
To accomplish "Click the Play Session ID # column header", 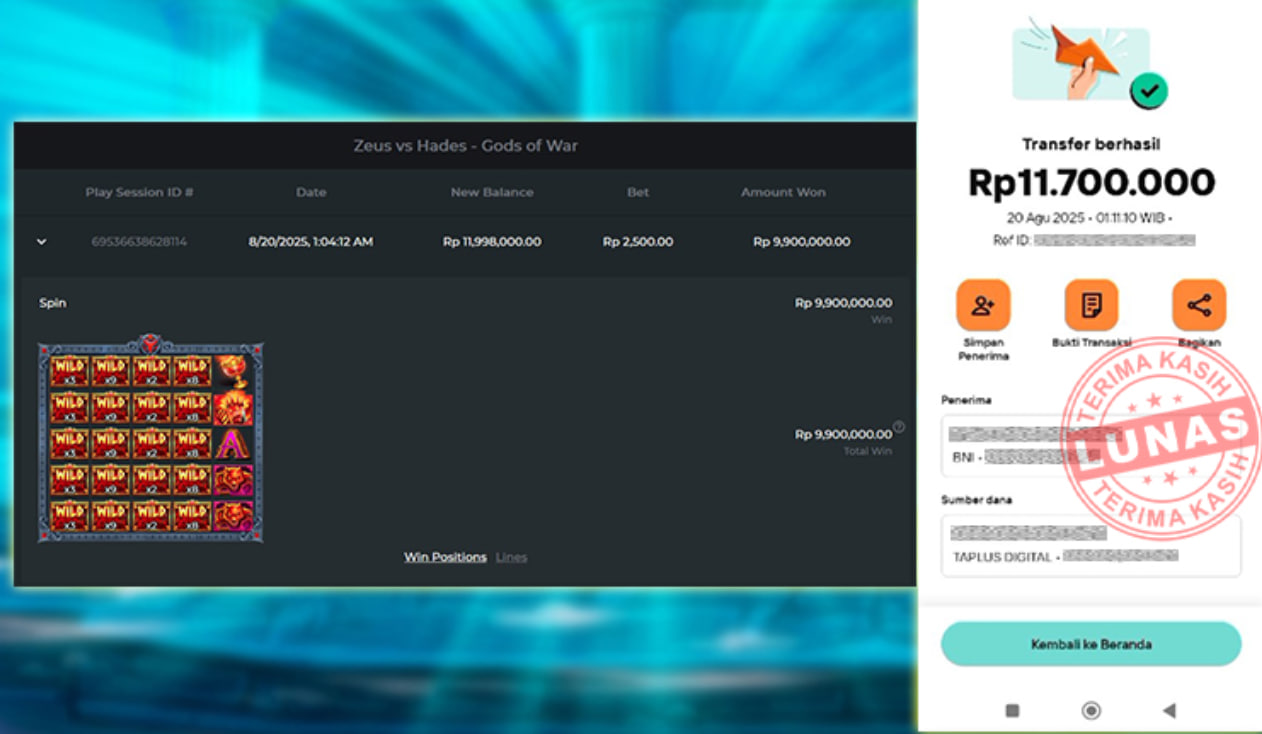I will [x=139, y=192].
